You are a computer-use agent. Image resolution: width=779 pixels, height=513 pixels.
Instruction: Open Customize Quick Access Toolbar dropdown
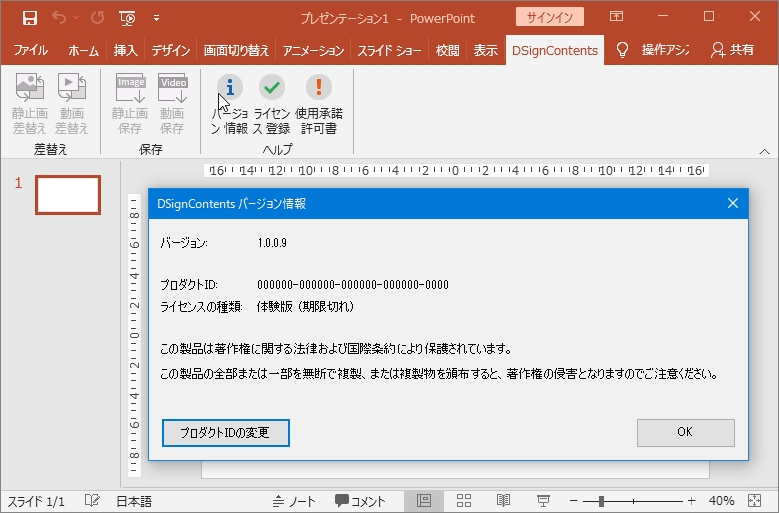tap(156, 18)
